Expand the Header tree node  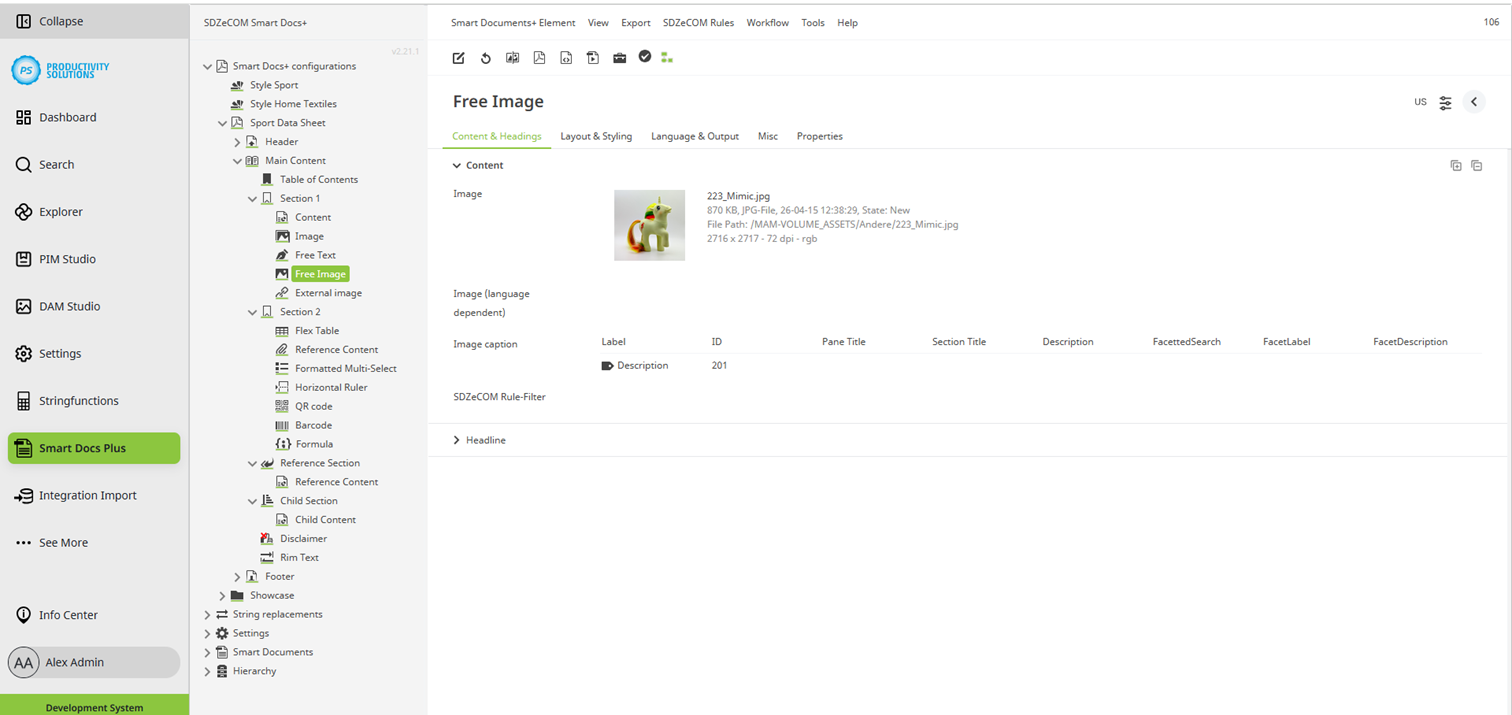[238, 142]
